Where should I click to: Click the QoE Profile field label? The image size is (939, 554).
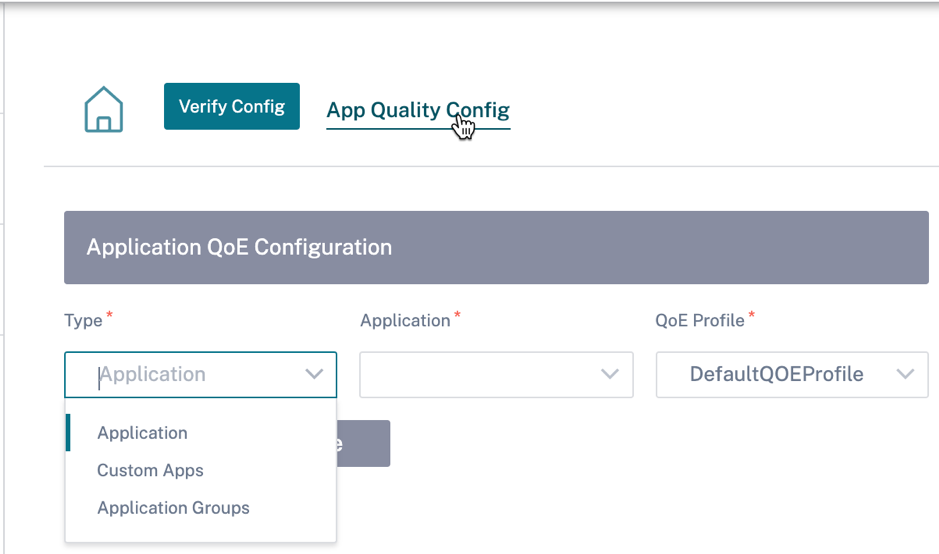click(699, 320)
